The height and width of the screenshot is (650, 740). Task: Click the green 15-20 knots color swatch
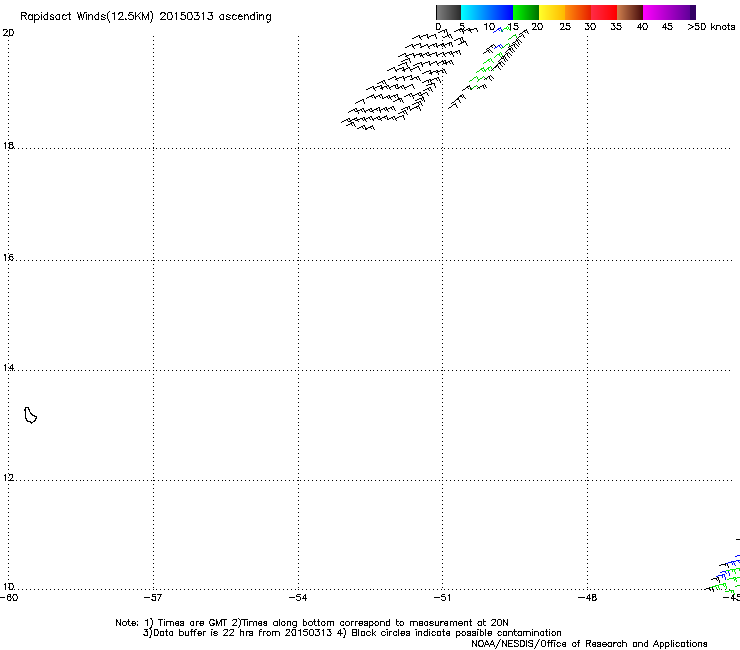526,12
